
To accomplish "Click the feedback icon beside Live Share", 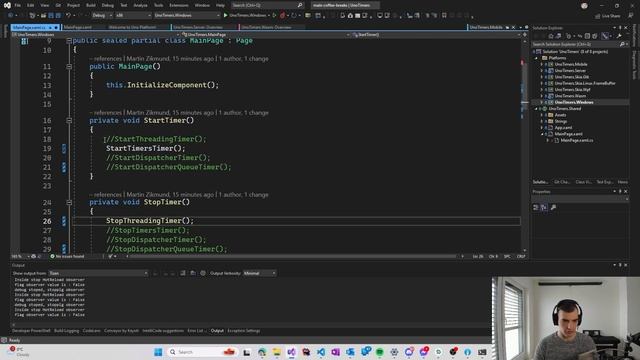I will 631,16.
